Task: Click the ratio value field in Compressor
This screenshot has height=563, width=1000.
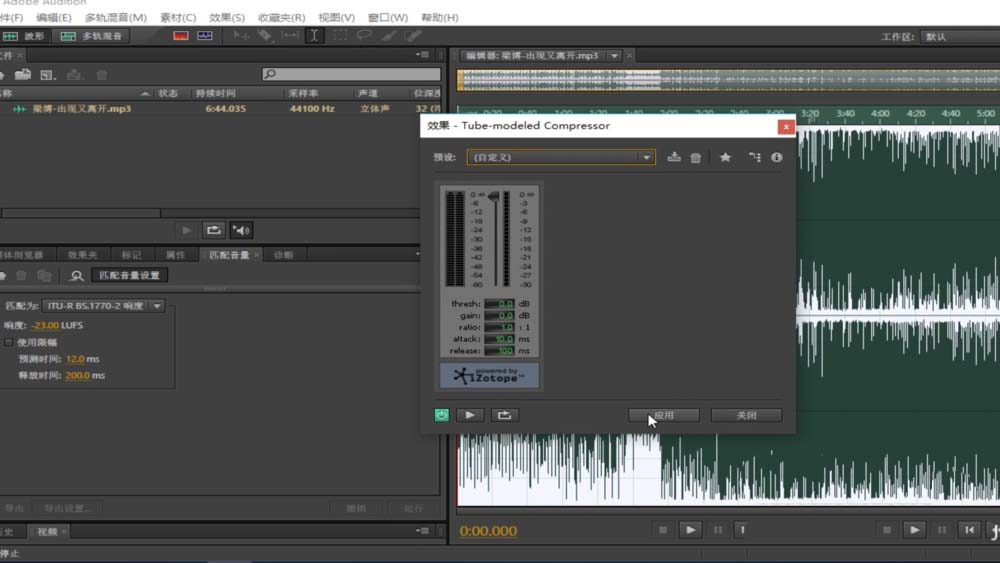Action: coord(499,327)
